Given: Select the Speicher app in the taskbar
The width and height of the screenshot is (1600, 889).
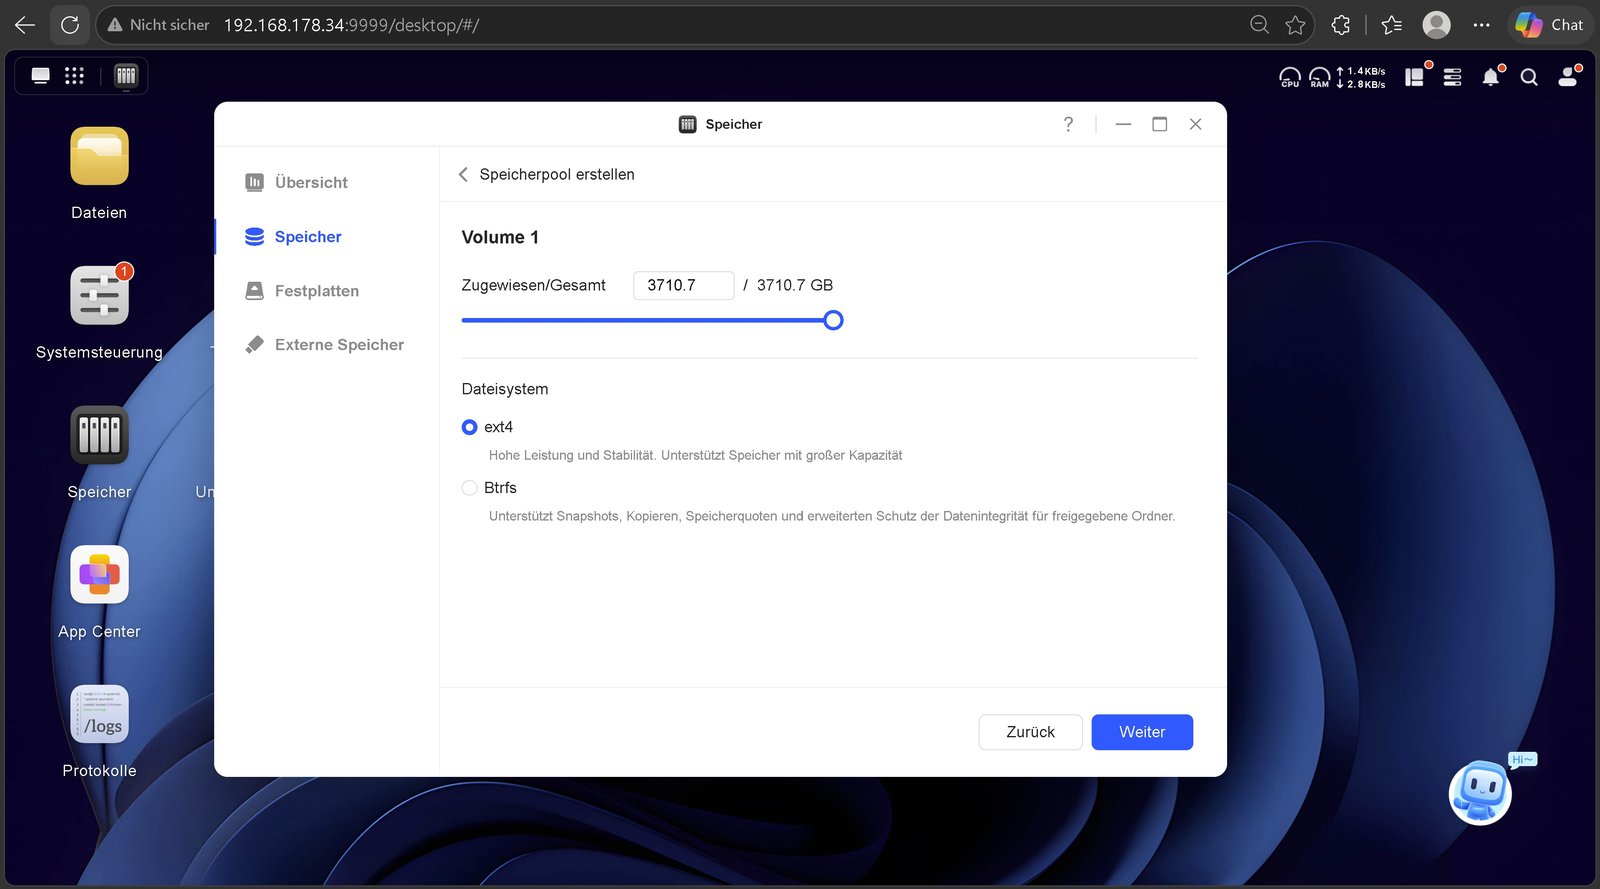Looking at the screenshot, I should (x=126, y=76).
